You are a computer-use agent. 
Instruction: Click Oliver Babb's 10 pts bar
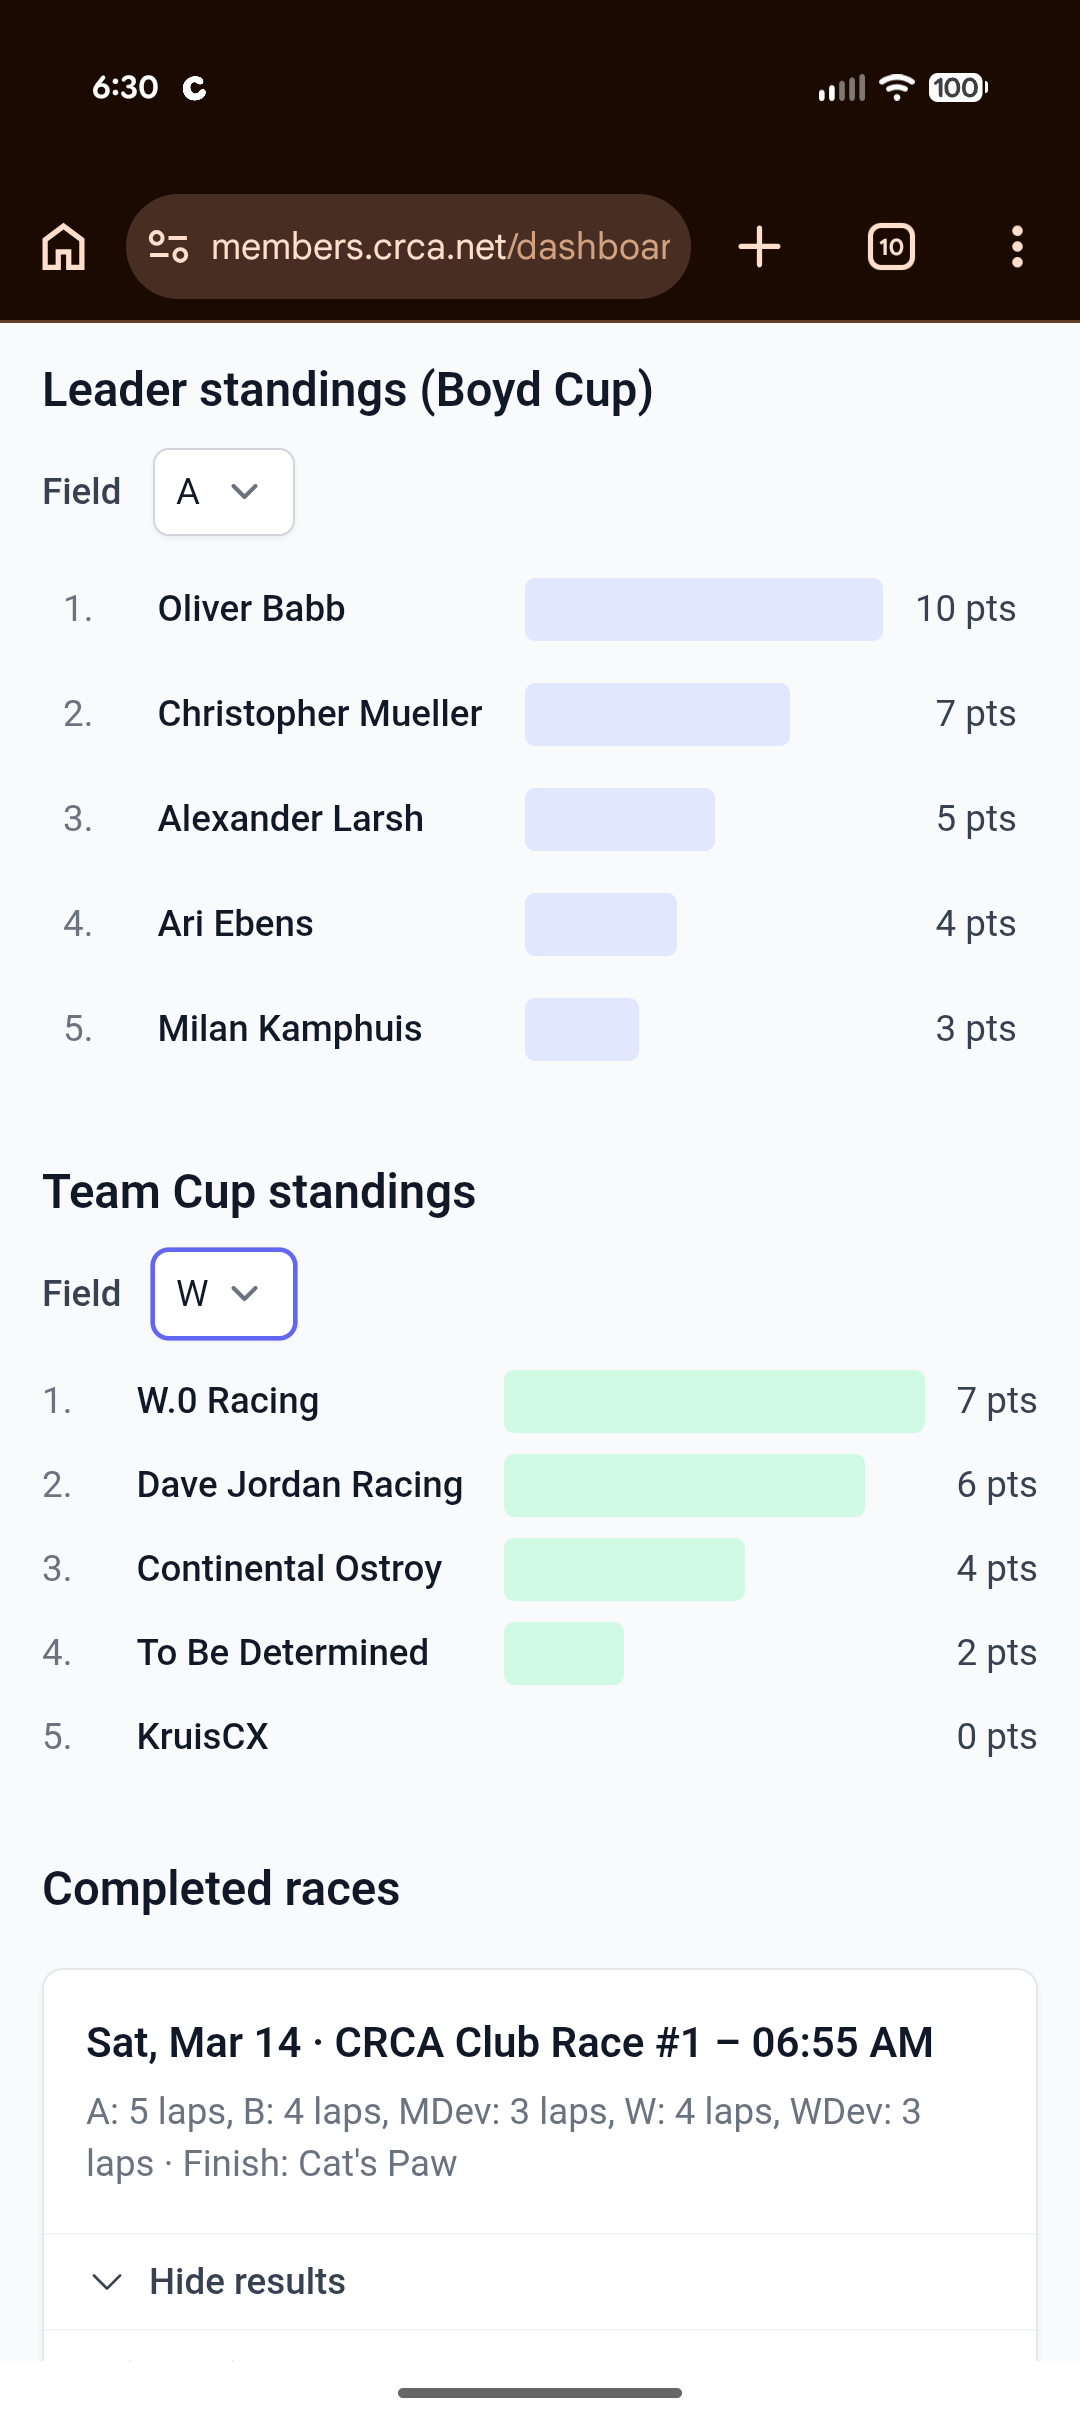(x=703, y=609)
